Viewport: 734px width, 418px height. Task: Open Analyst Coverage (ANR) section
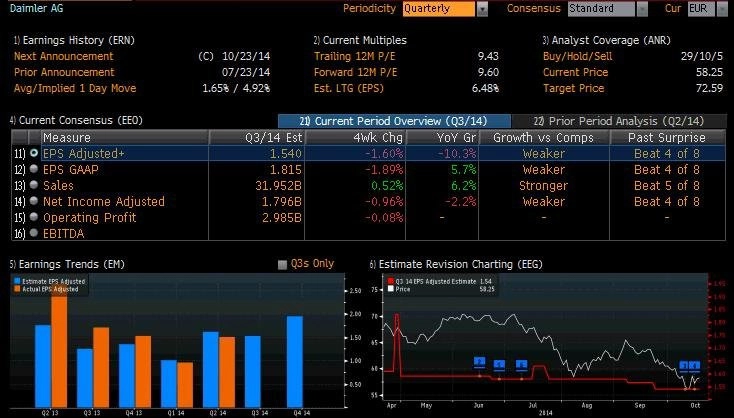point(607,40)
